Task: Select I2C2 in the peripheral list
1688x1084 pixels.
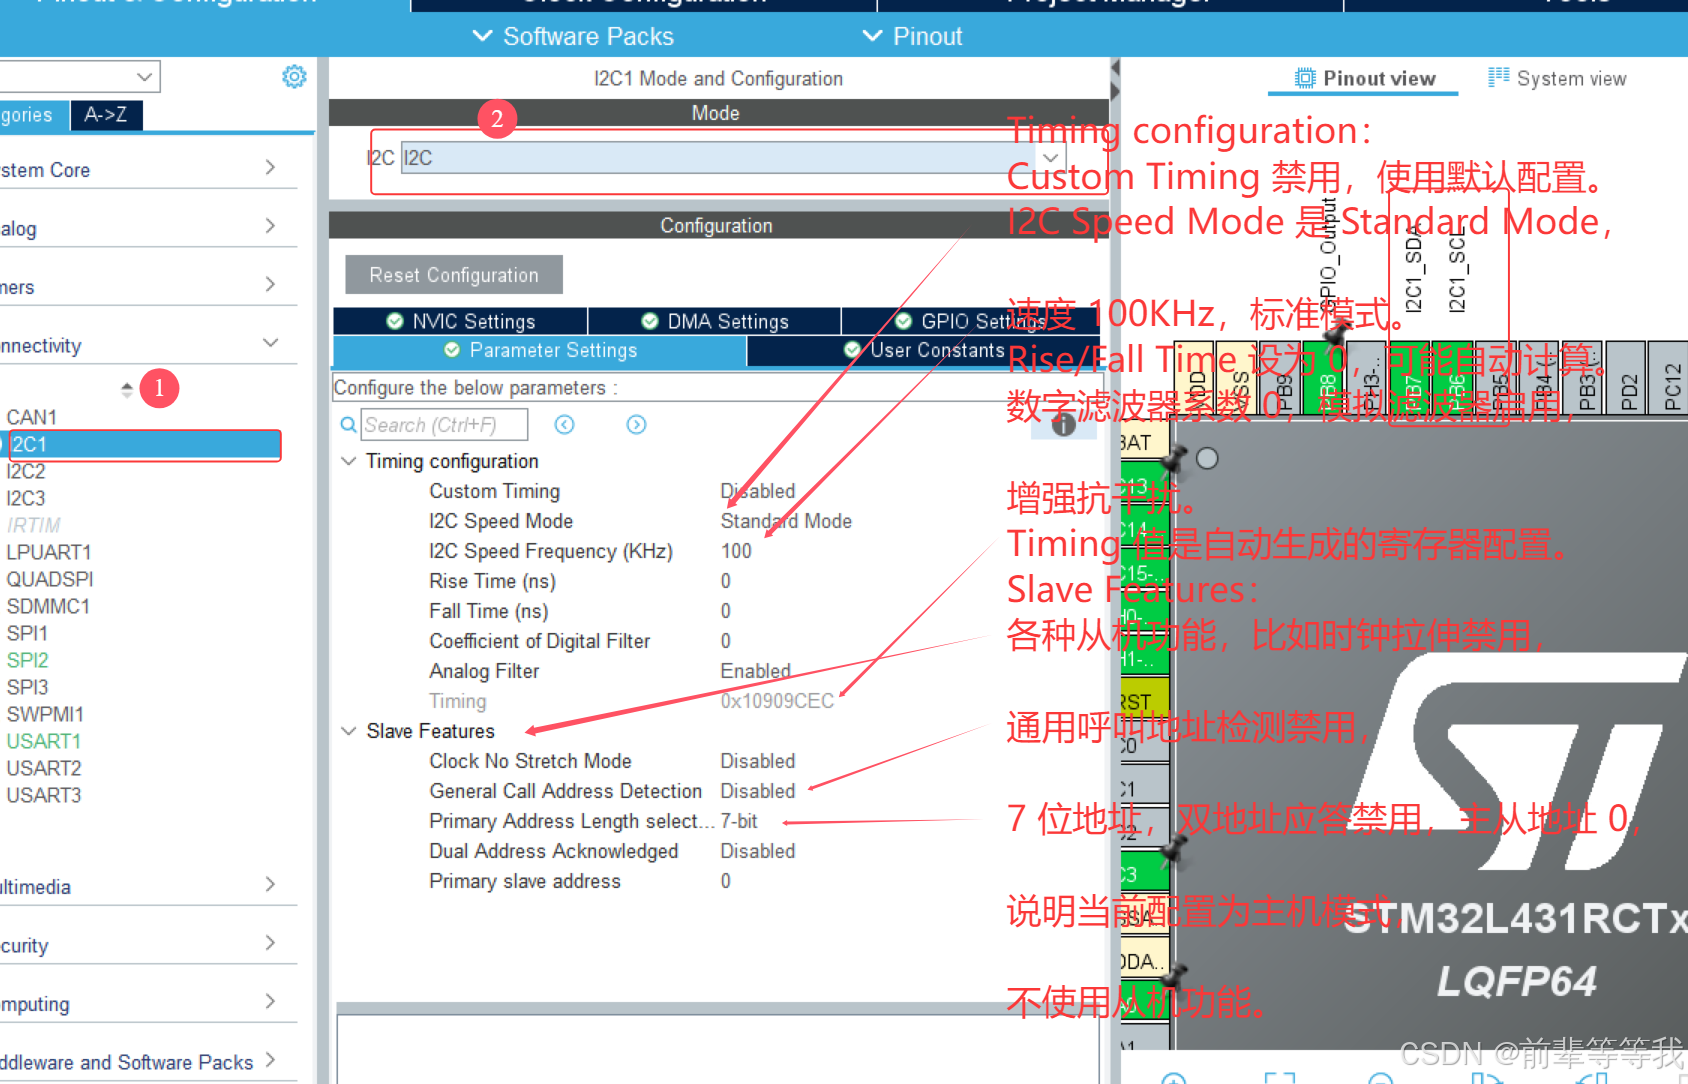Action: [26, 471]
